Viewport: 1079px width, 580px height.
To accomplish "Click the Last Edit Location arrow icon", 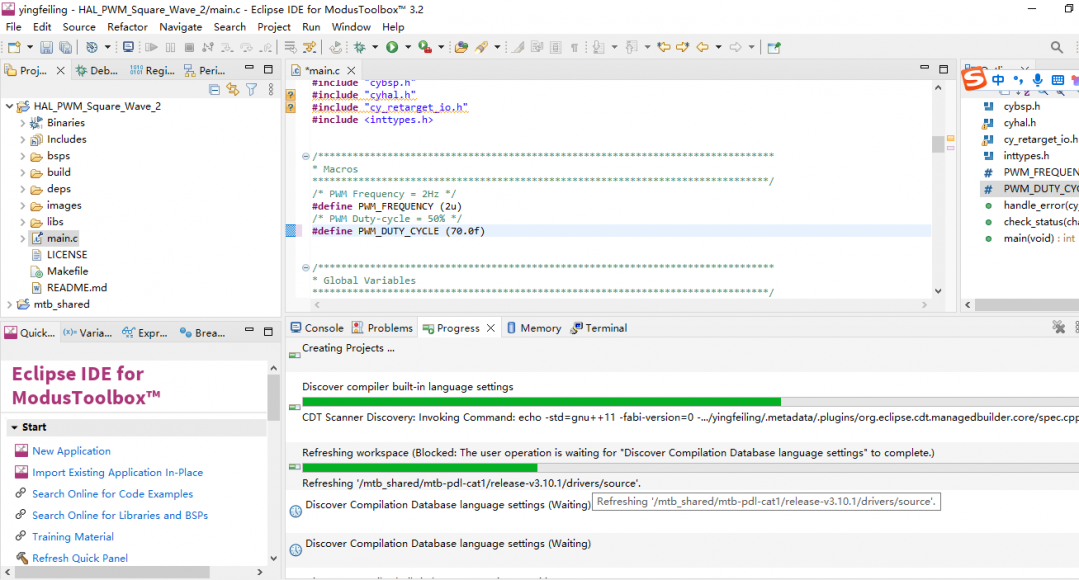I will [663, 47].
